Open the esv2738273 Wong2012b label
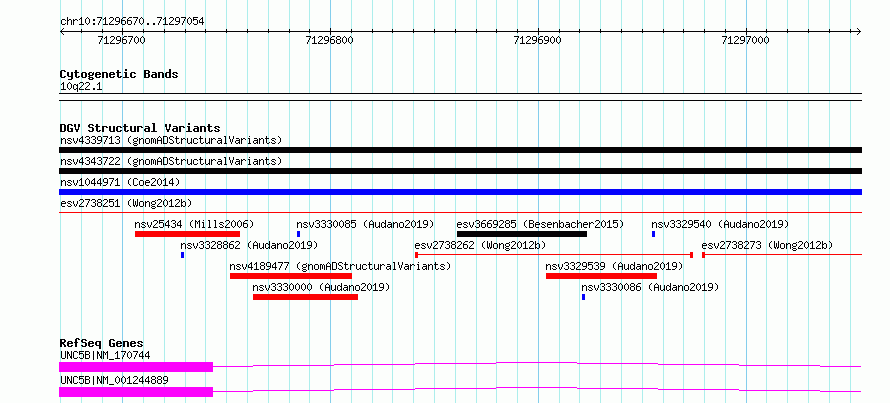 click(x=767, y=245)
